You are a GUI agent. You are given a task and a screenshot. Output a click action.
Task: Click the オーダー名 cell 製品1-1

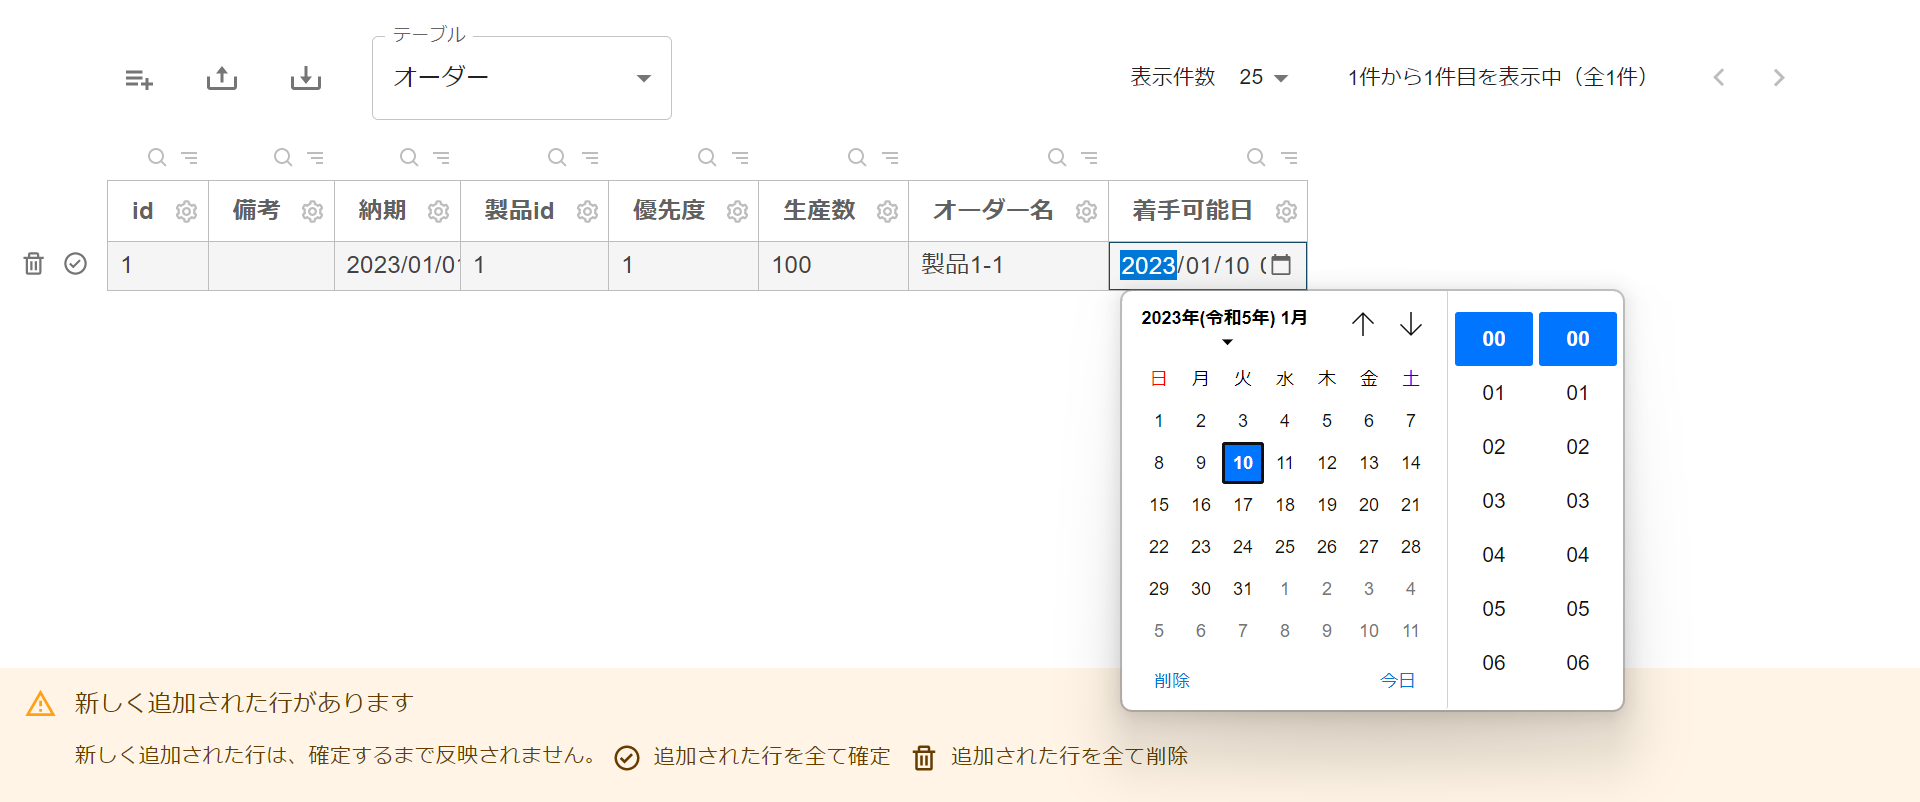[x=1008, y=266]
